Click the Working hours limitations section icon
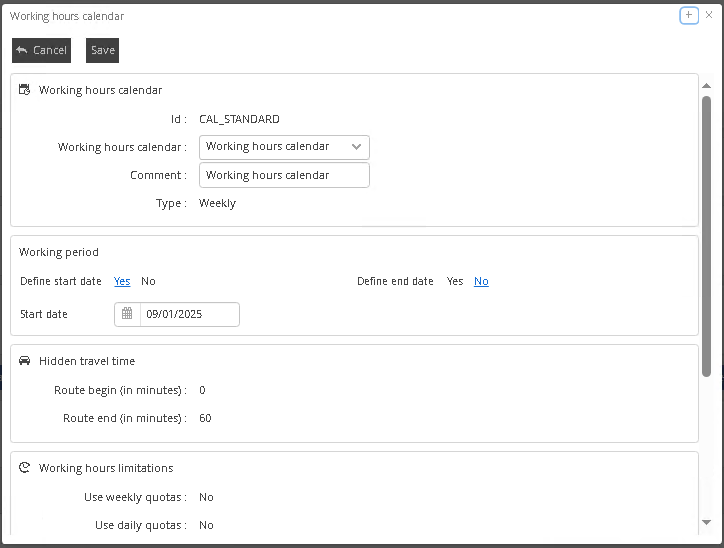Screen dimensions: 724x548 (x=25, y=468)
